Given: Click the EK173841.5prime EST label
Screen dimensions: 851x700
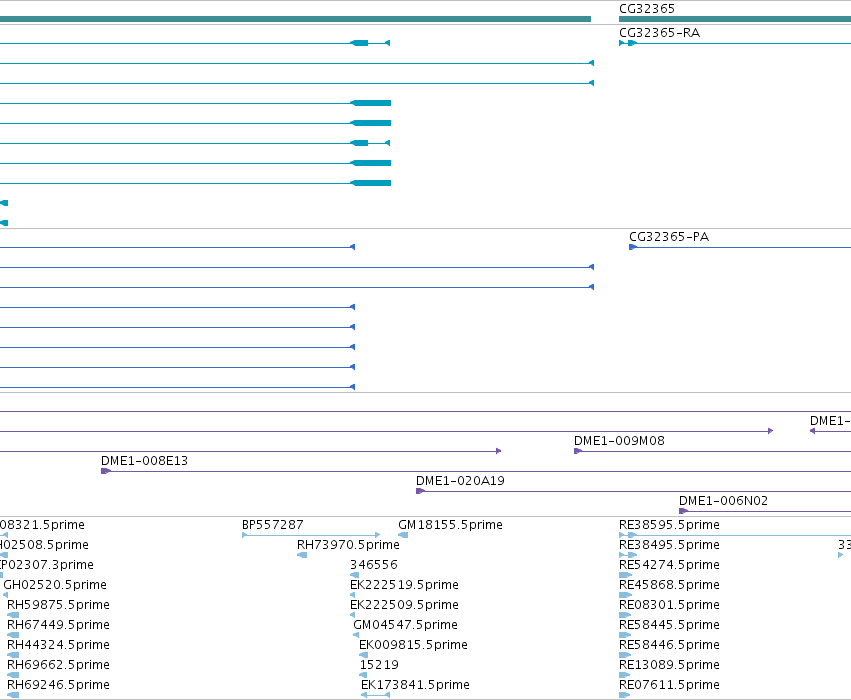Looking at the screenshot, I should (x=415, y=685).
